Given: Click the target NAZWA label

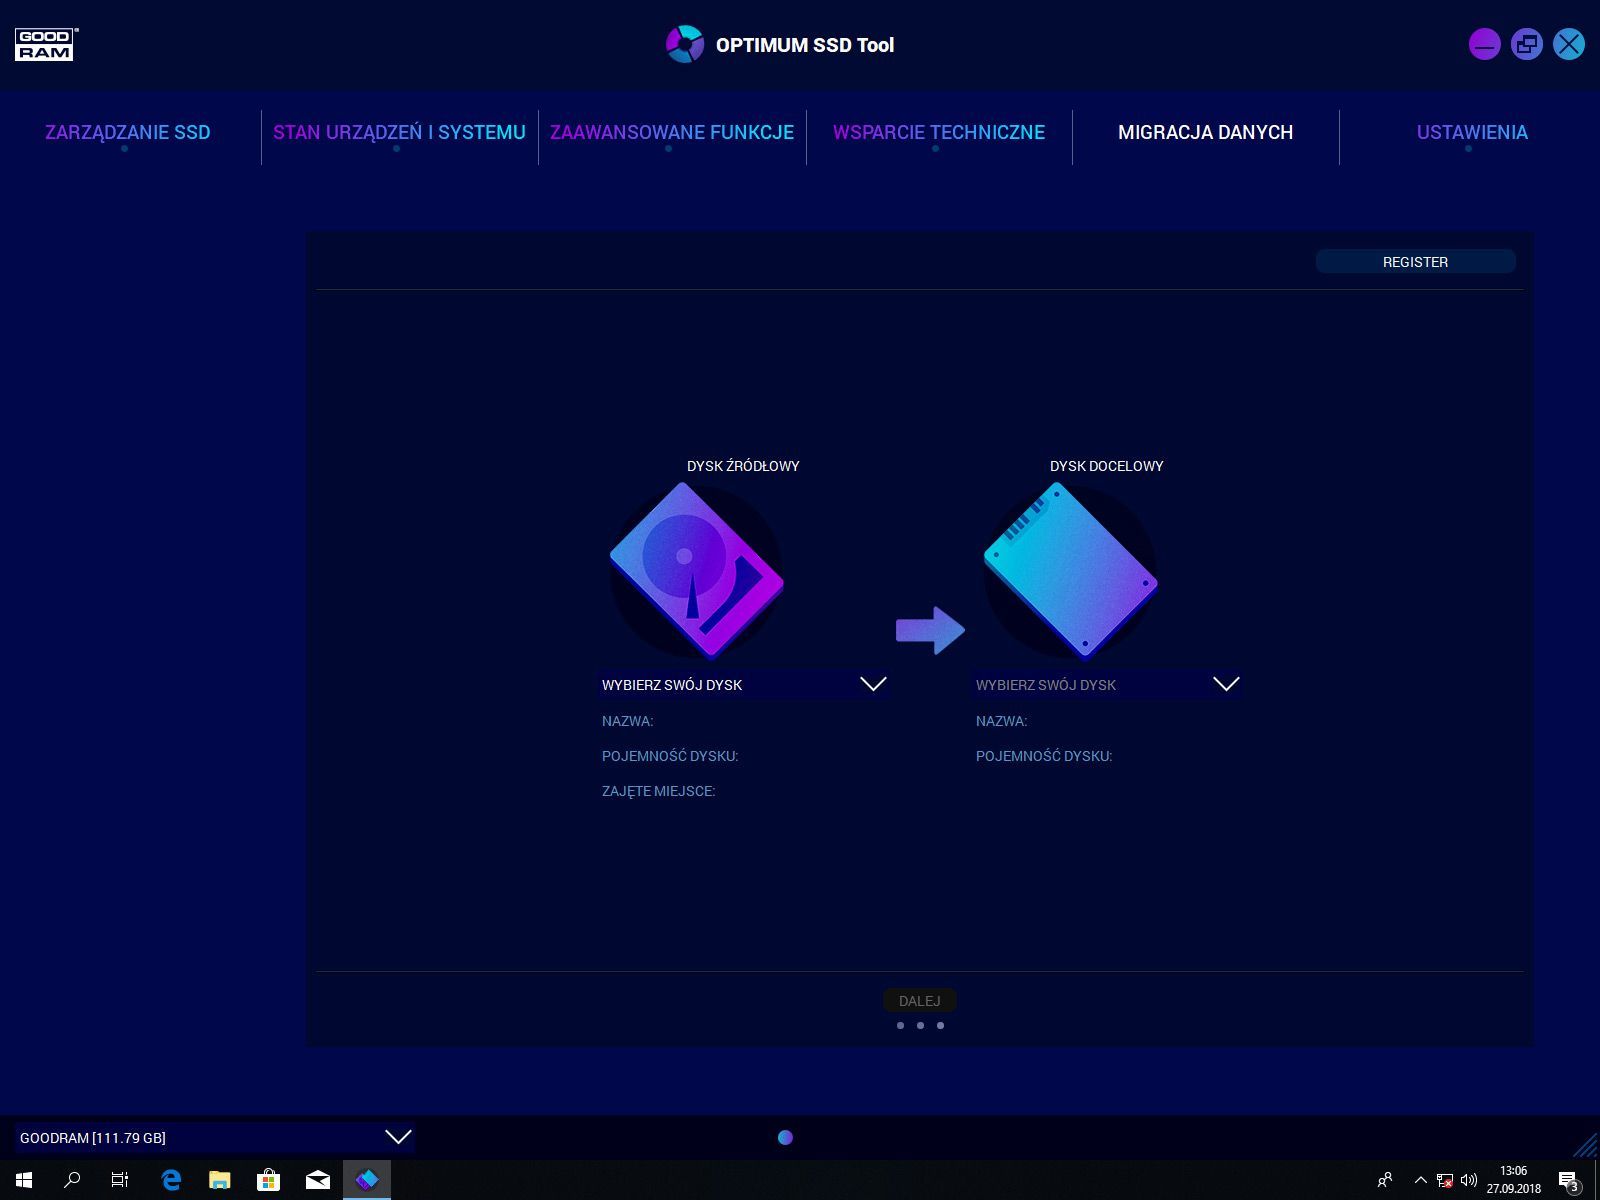Looking at the screenshot, I should [1001, 721].
